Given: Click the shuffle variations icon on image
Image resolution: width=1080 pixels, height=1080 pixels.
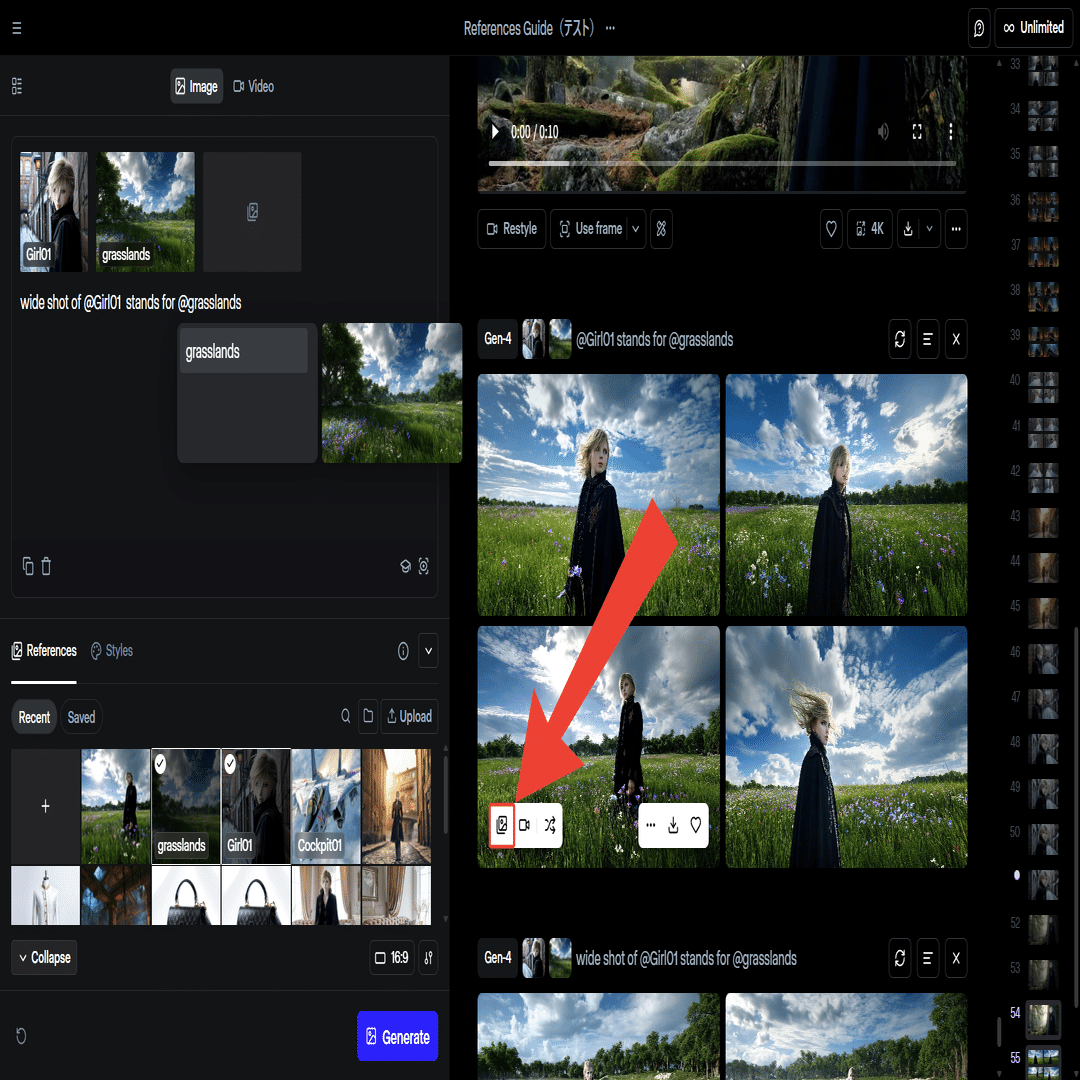Looking at the screenshot, I should tap(550, 824).
